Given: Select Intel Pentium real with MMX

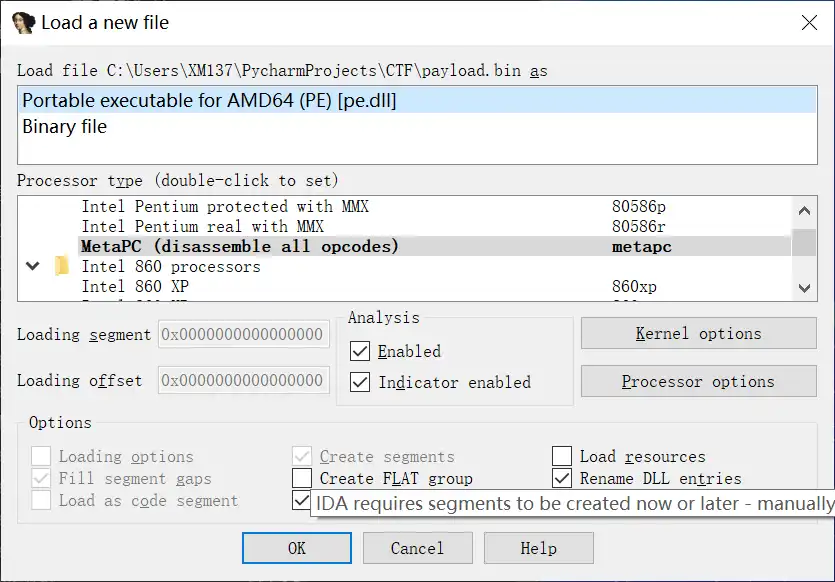Looking at the screenshot, I should point(203,227).
